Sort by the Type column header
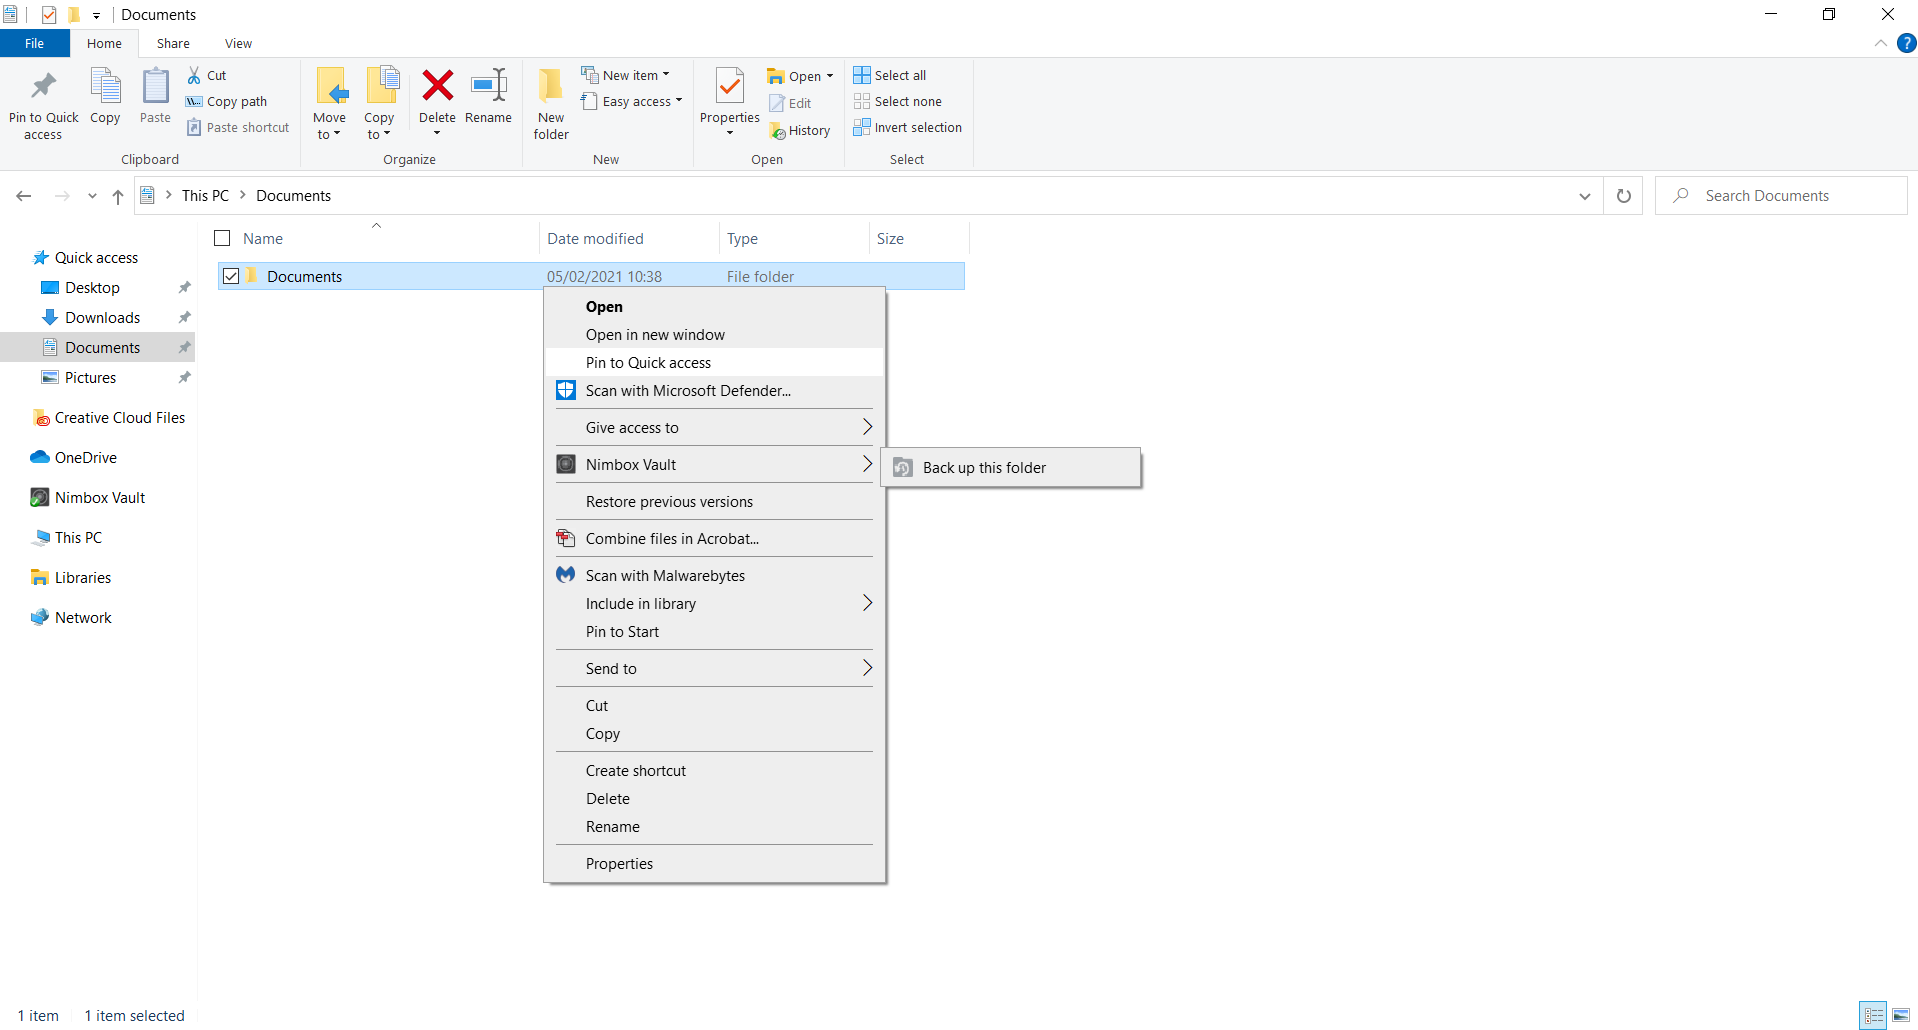 [793, 238]
